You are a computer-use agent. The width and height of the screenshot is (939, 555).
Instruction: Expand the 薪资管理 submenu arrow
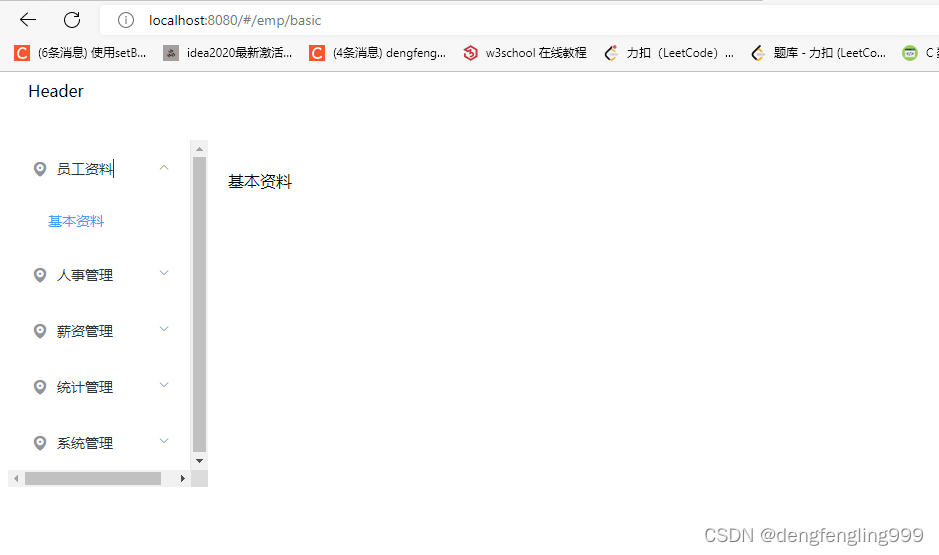[164, 329]
